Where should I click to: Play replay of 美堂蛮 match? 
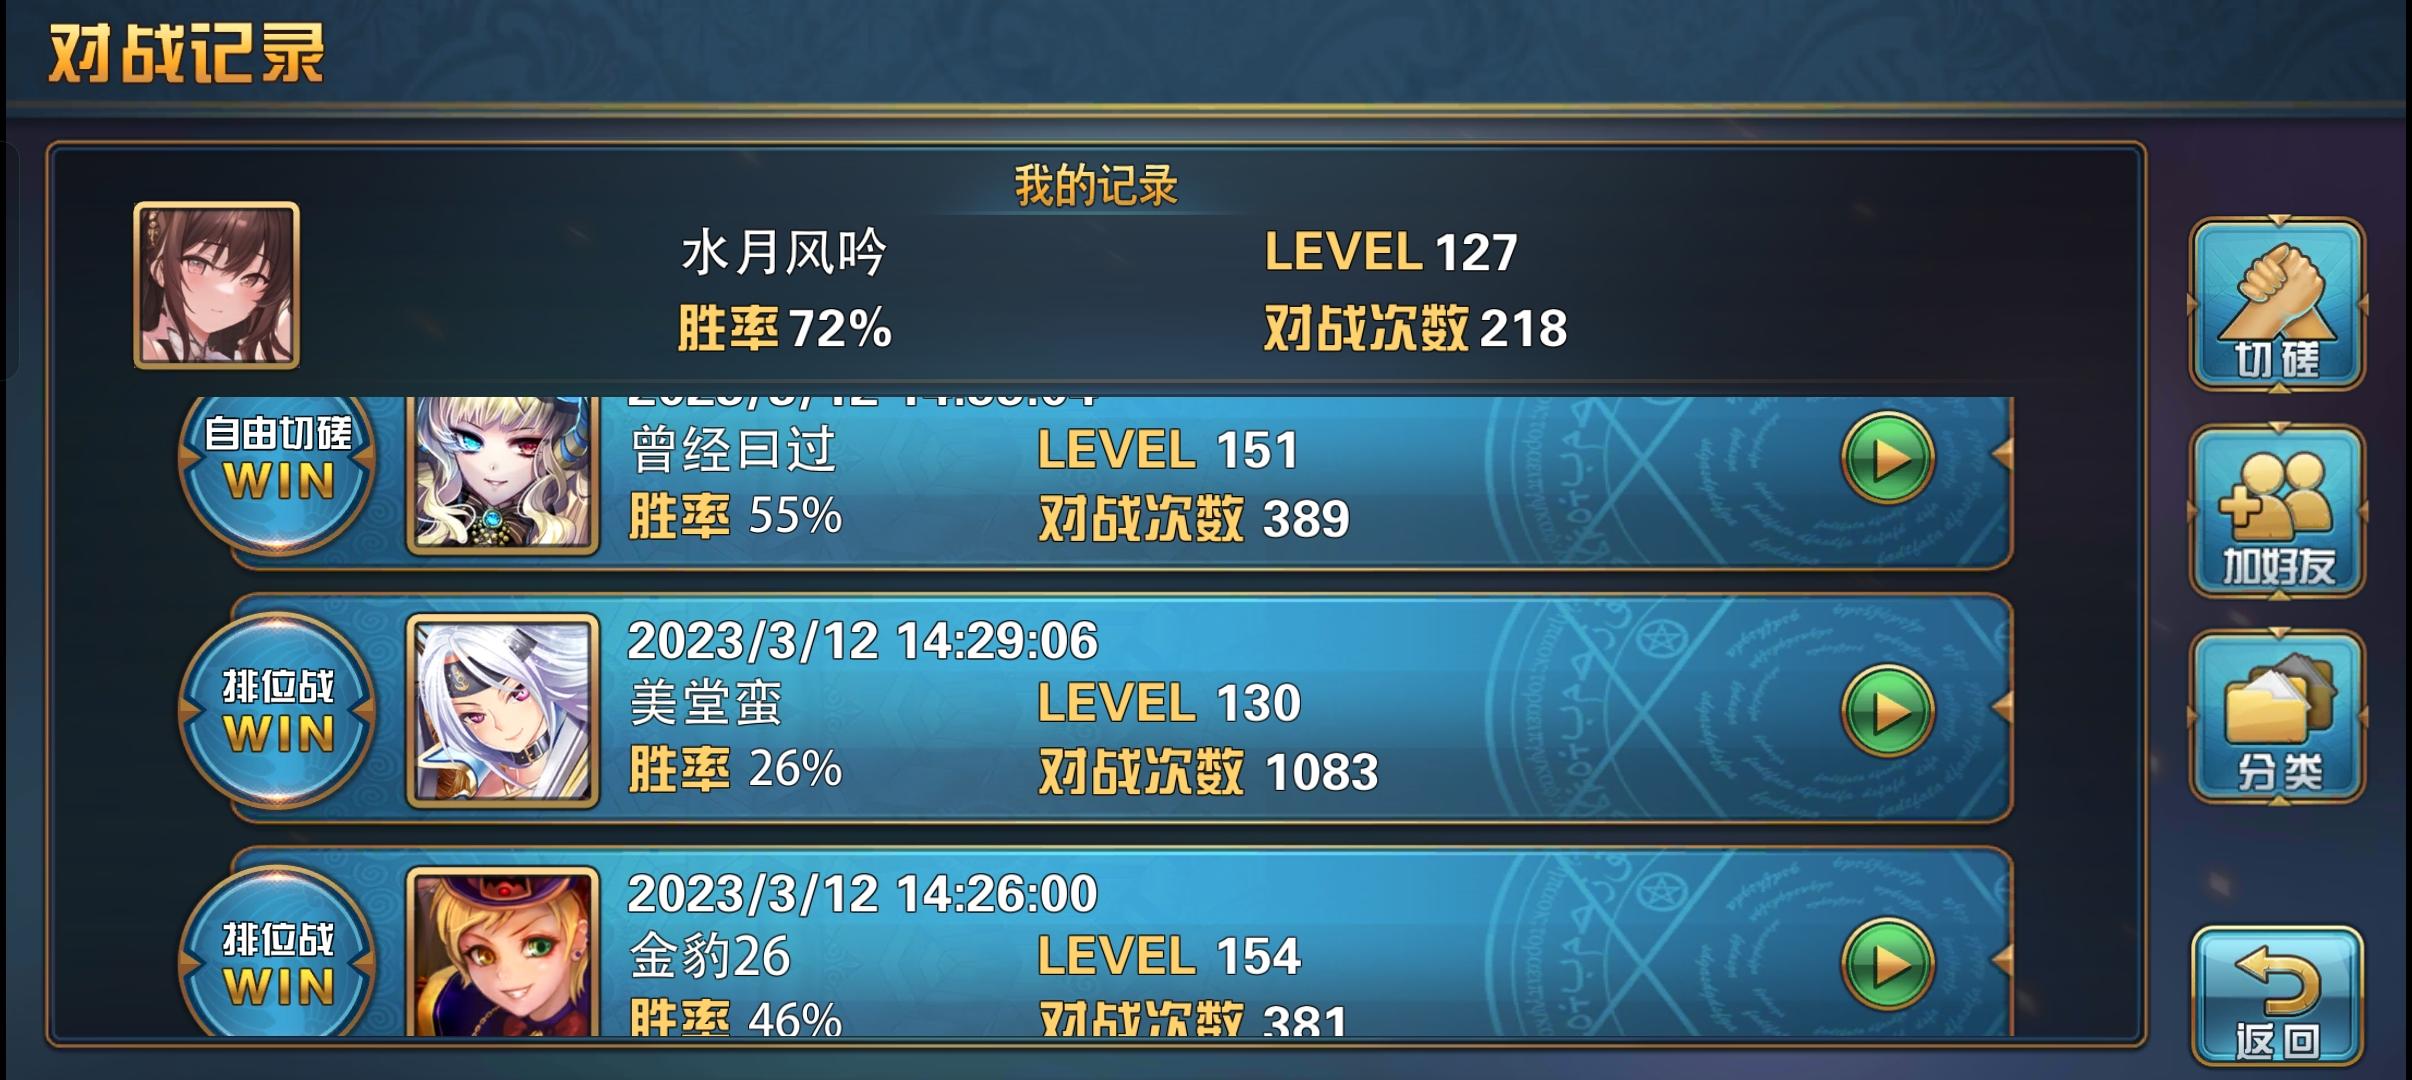tap(1888, 711)
